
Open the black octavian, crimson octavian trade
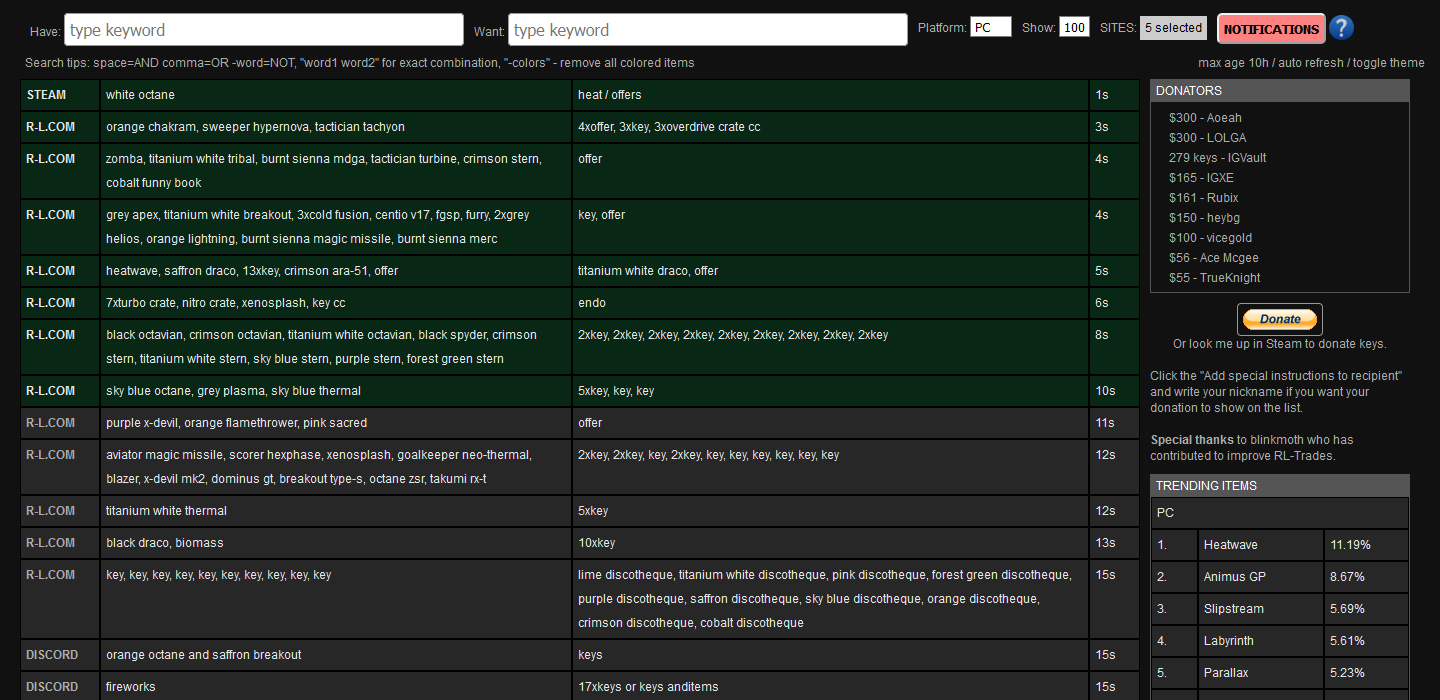(336, 347)
